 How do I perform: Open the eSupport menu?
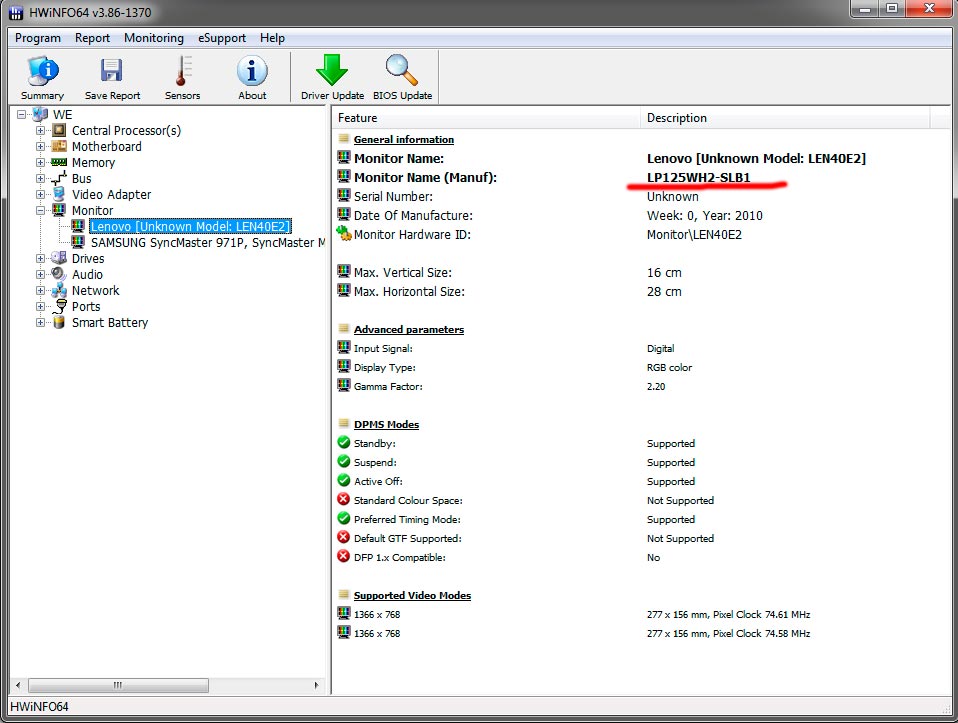222,38
